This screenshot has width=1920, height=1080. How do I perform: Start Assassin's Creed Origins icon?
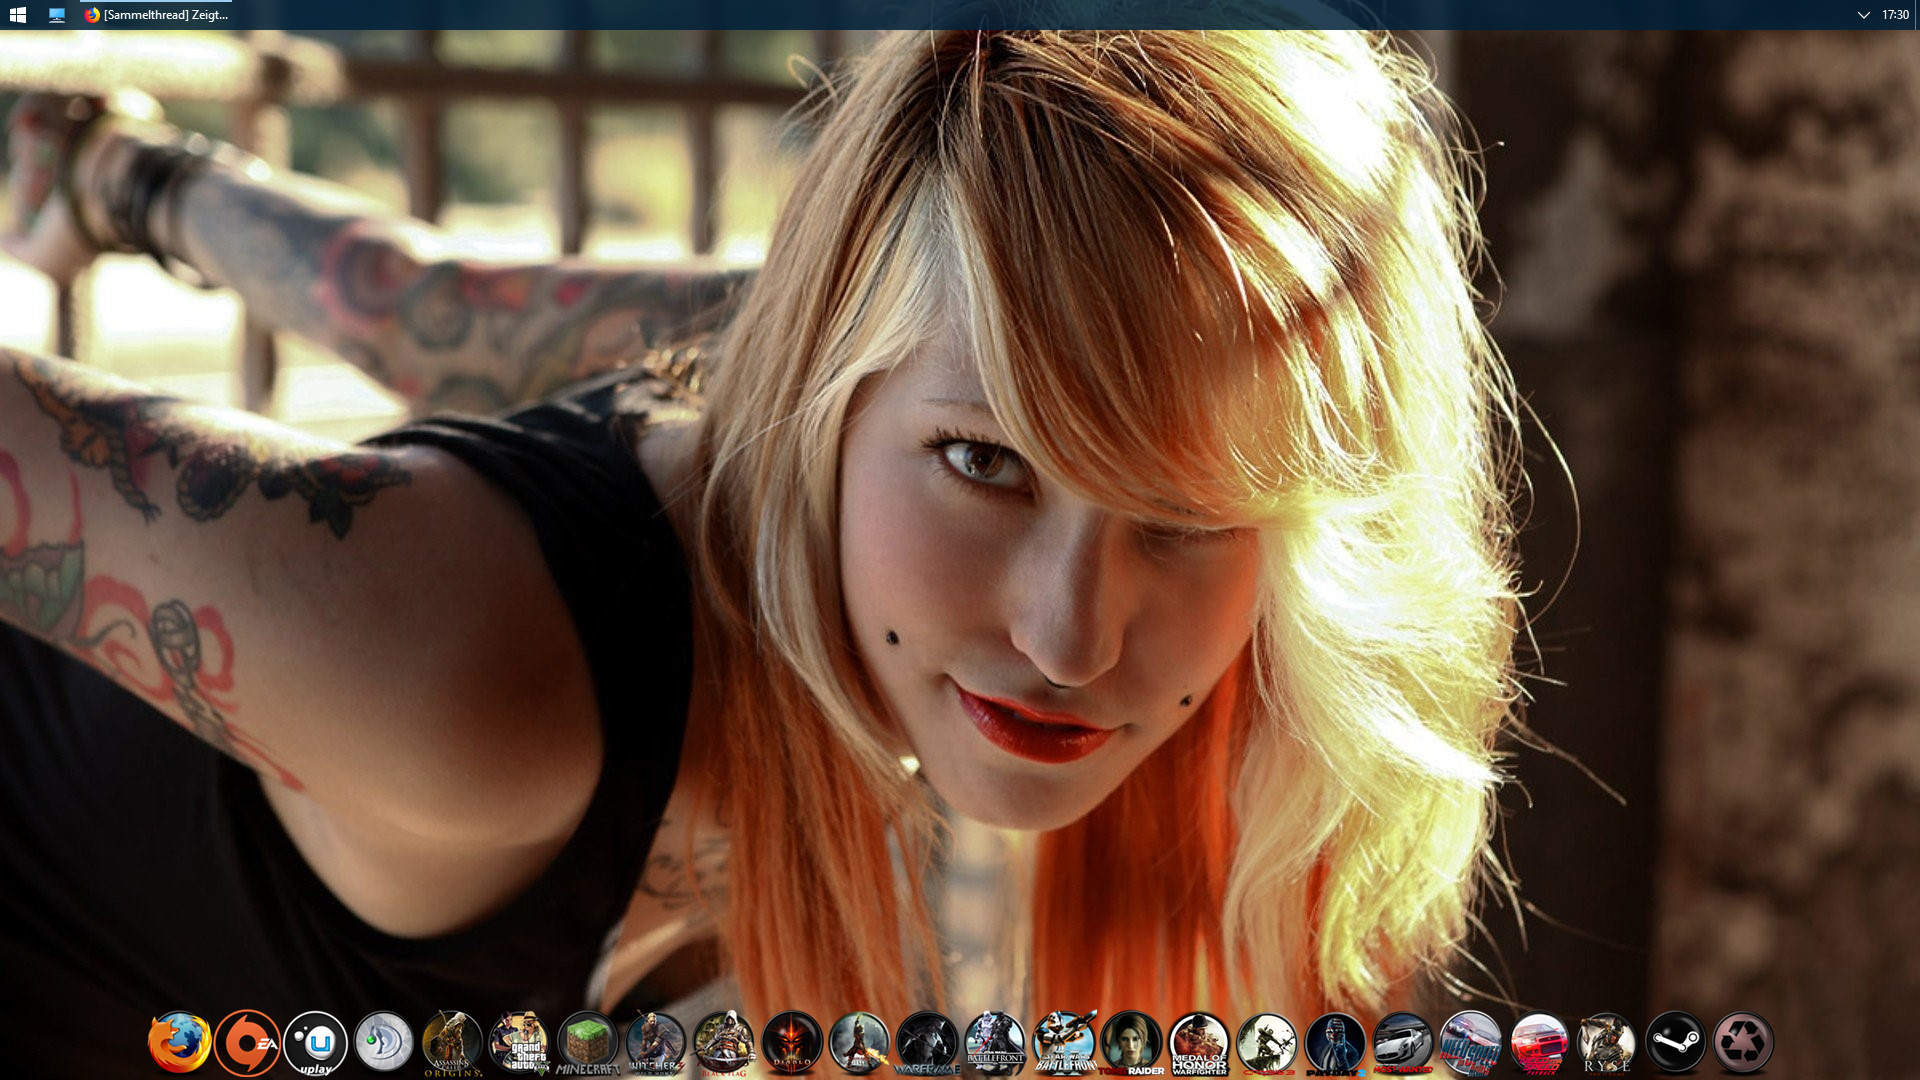point(452,1043)
